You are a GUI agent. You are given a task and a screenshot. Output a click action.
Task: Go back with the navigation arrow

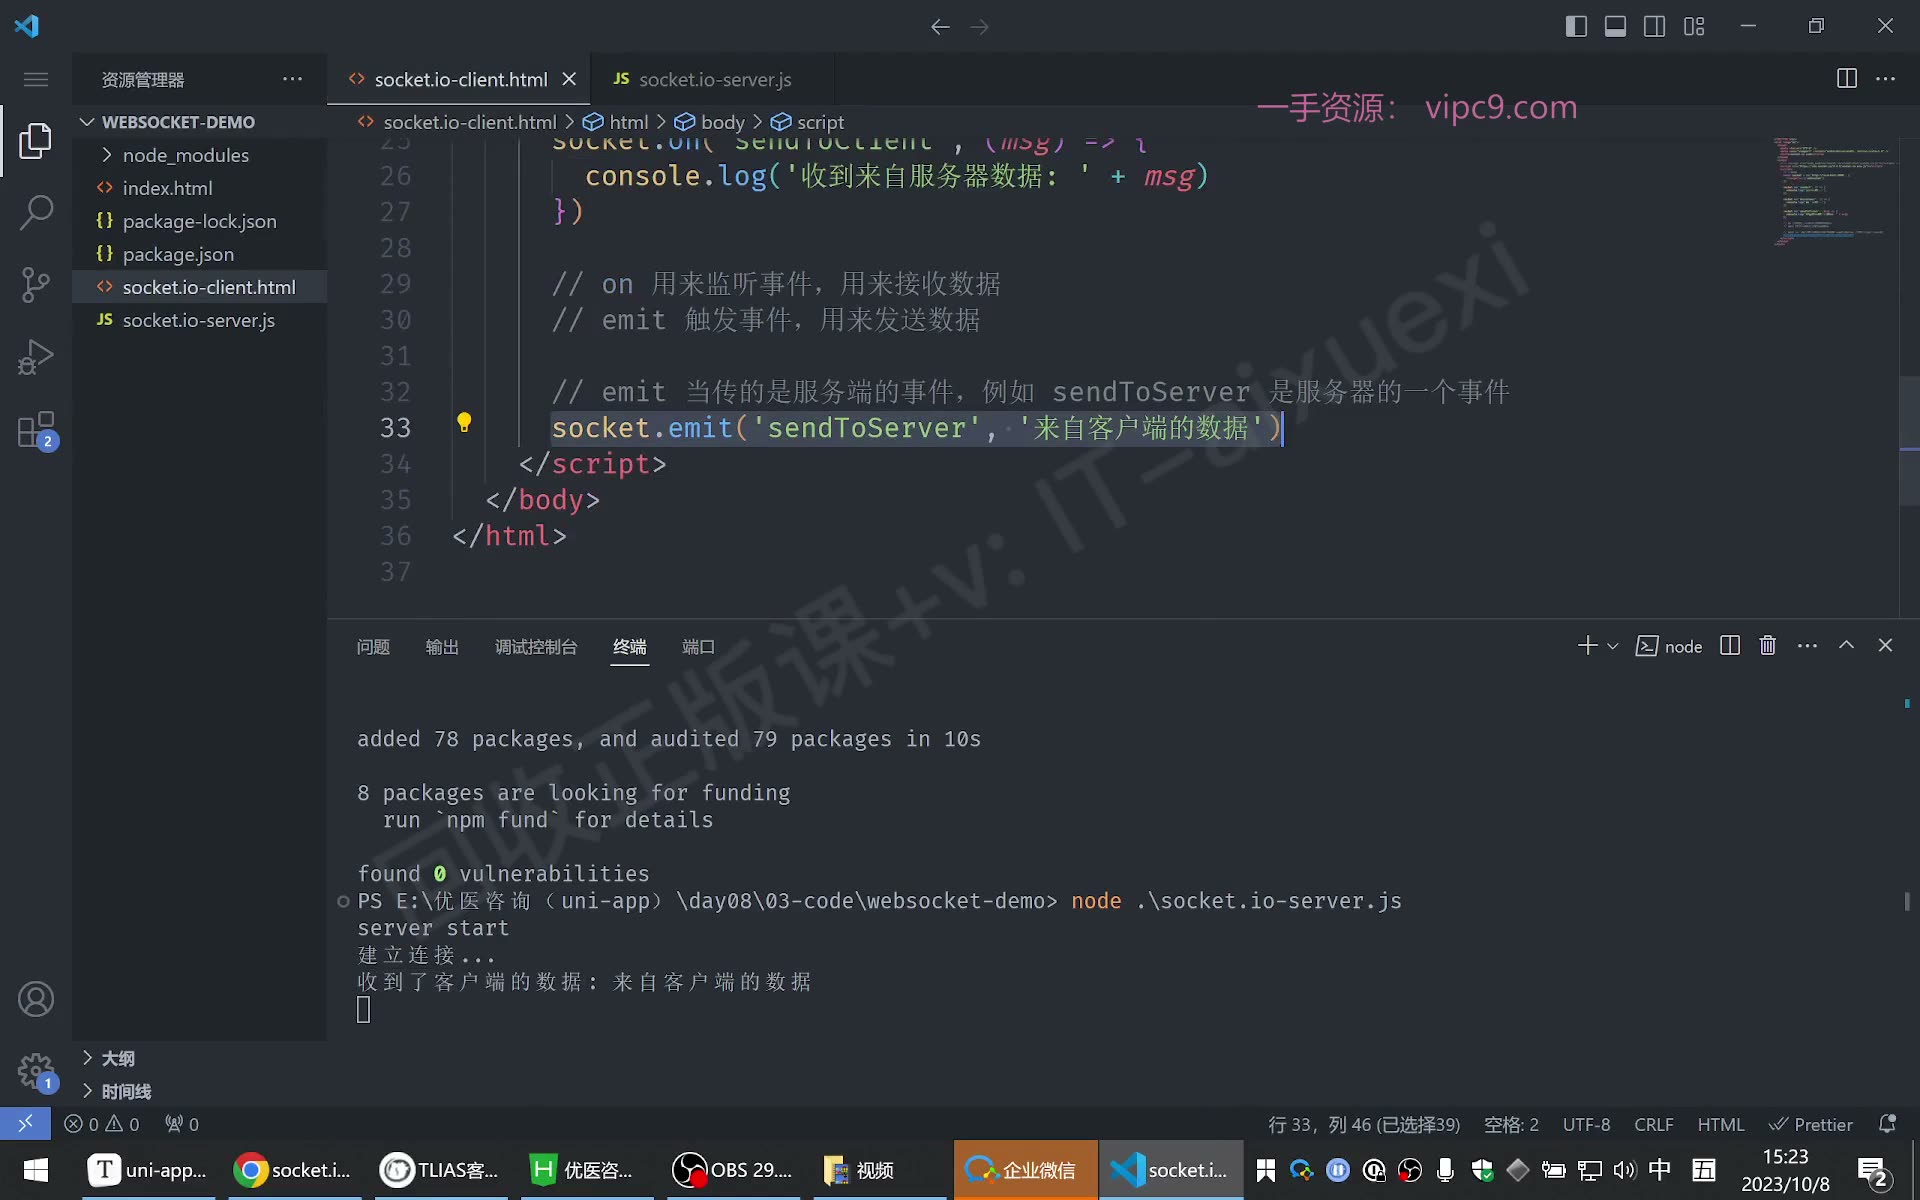940,27
